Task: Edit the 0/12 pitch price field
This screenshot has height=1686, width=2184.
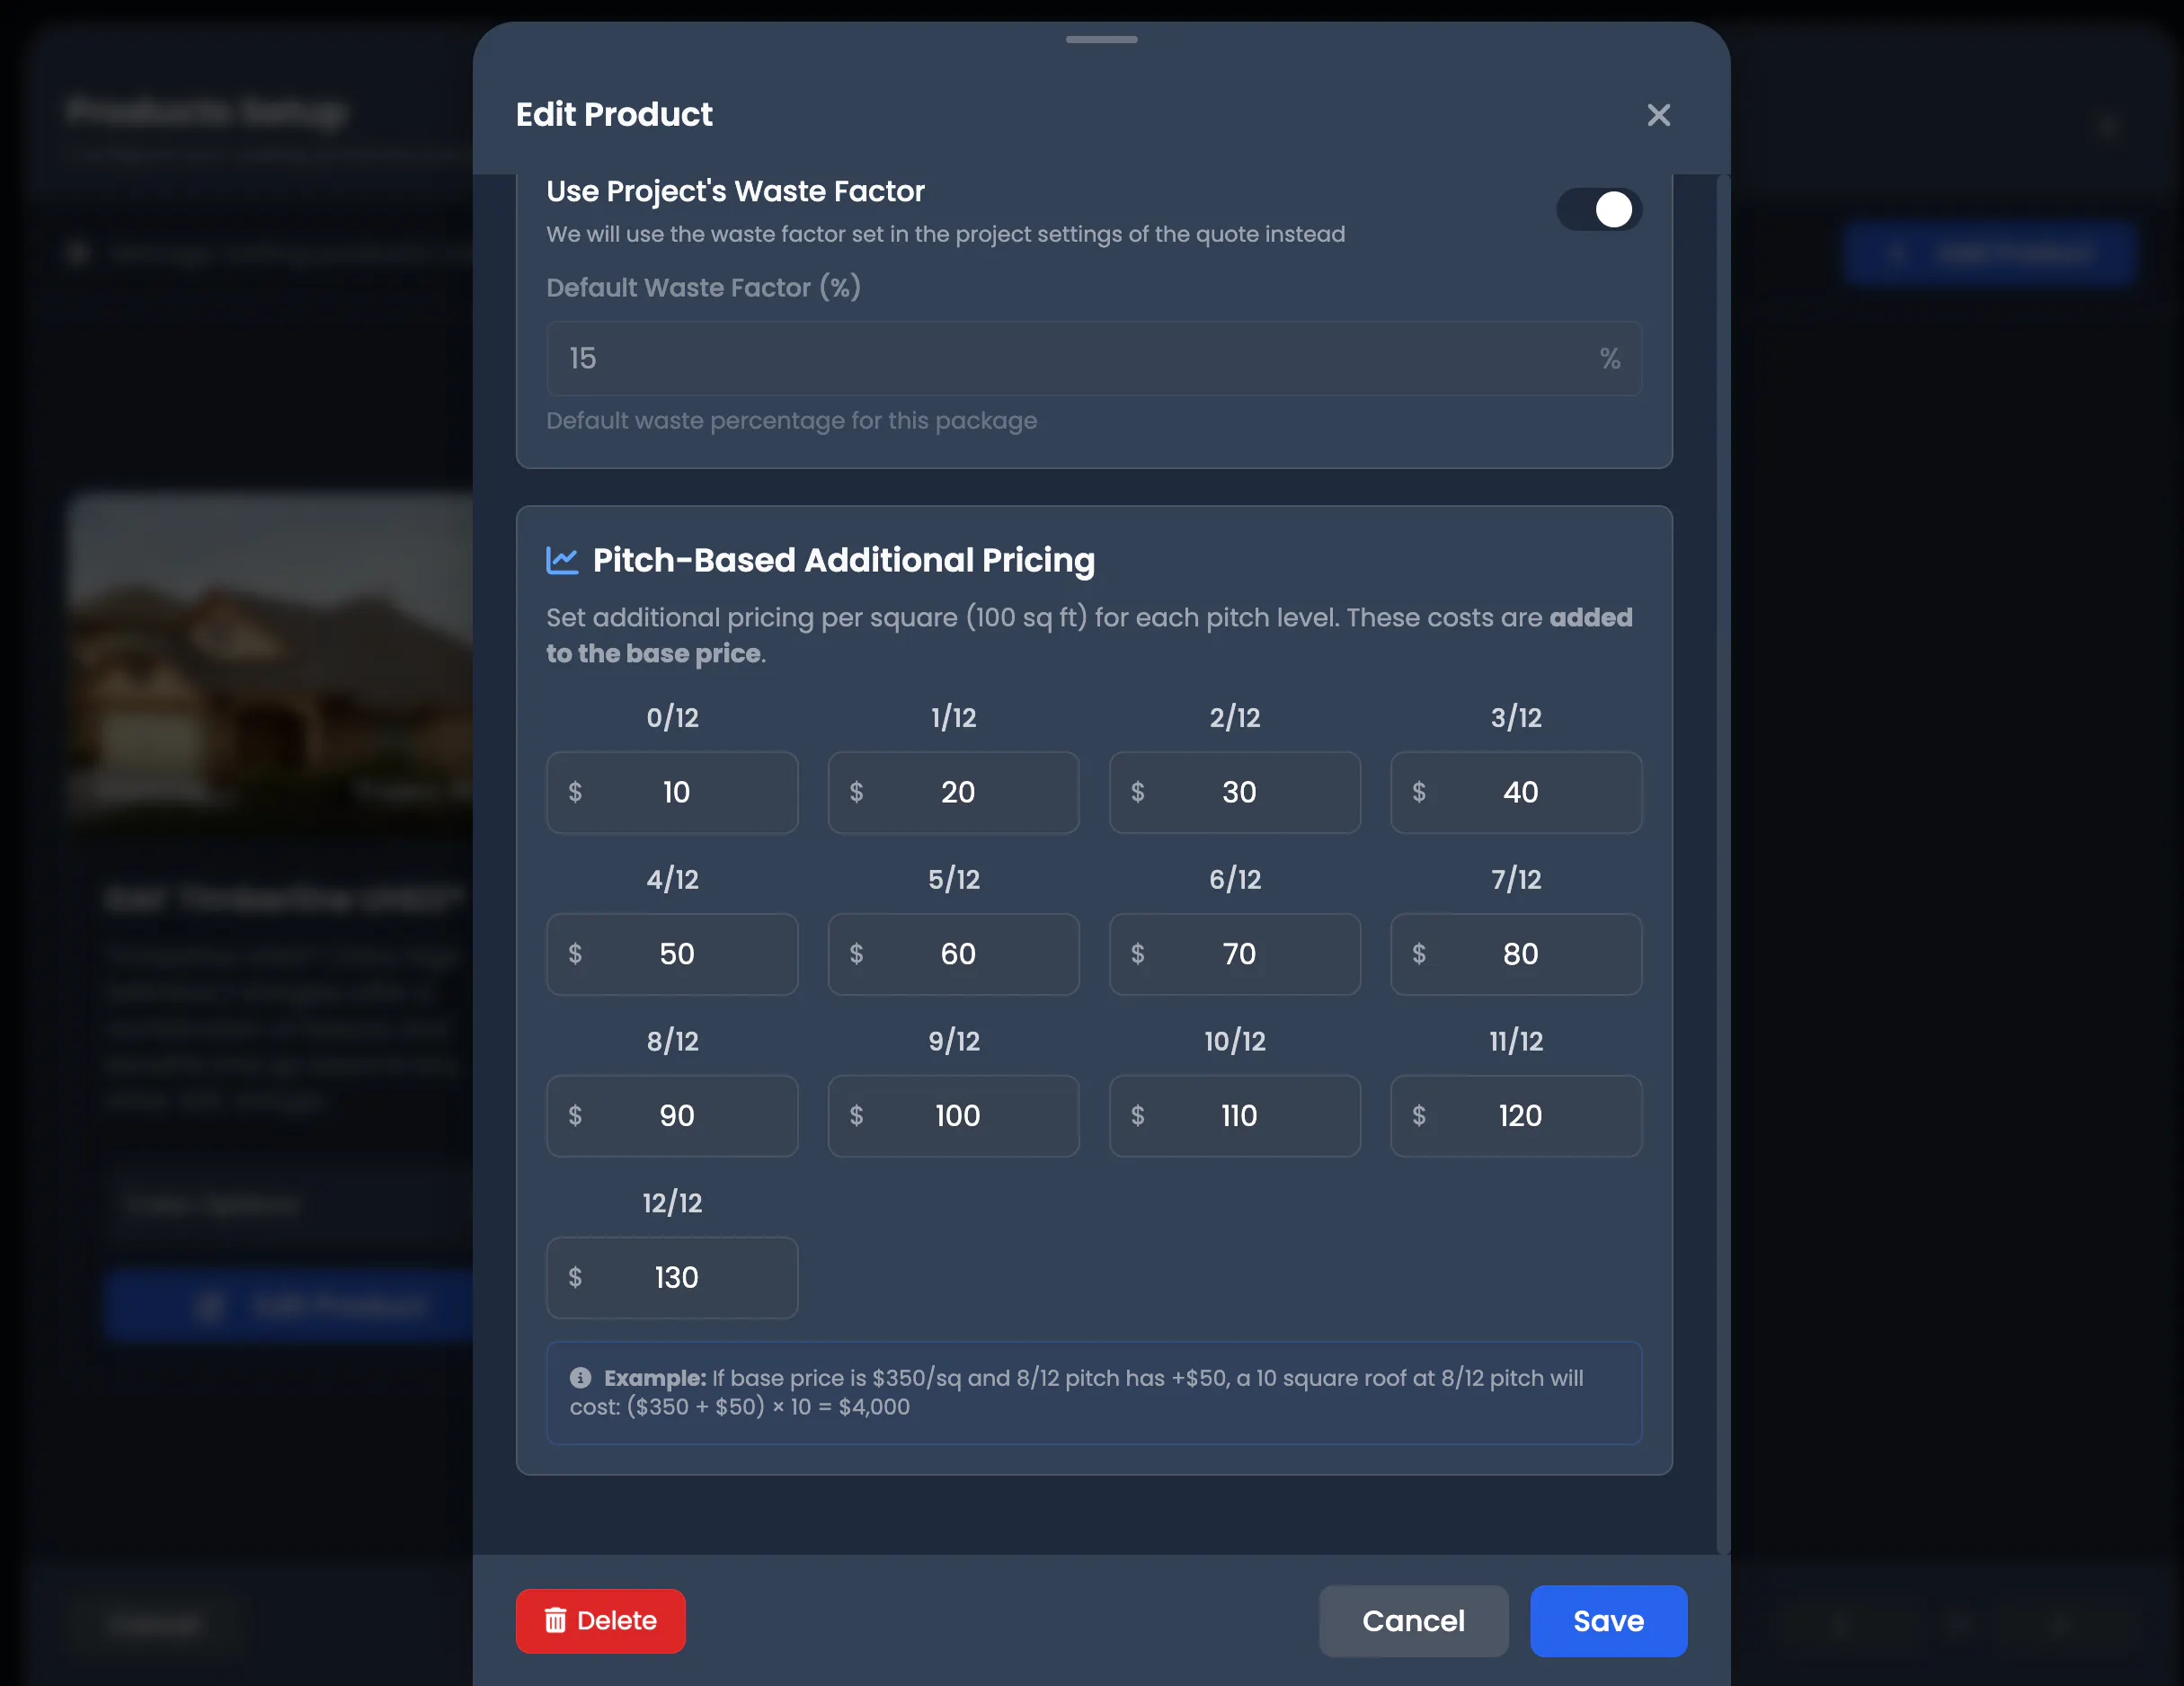Action: pyautogui.click(x=672, y=792)
